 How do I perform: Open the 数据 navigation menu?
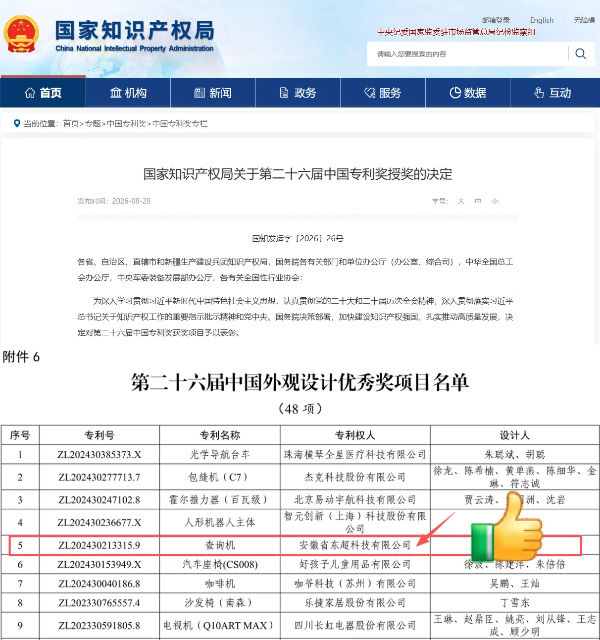[468, 93]
